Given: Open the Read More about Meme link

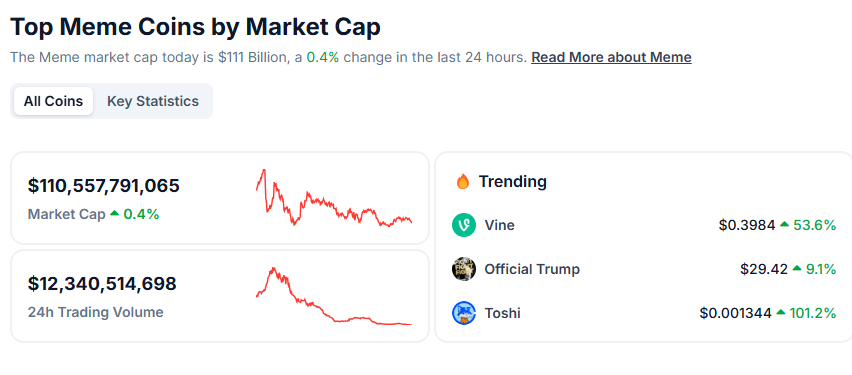Looking at the screenshot, I should coord(611,57).
